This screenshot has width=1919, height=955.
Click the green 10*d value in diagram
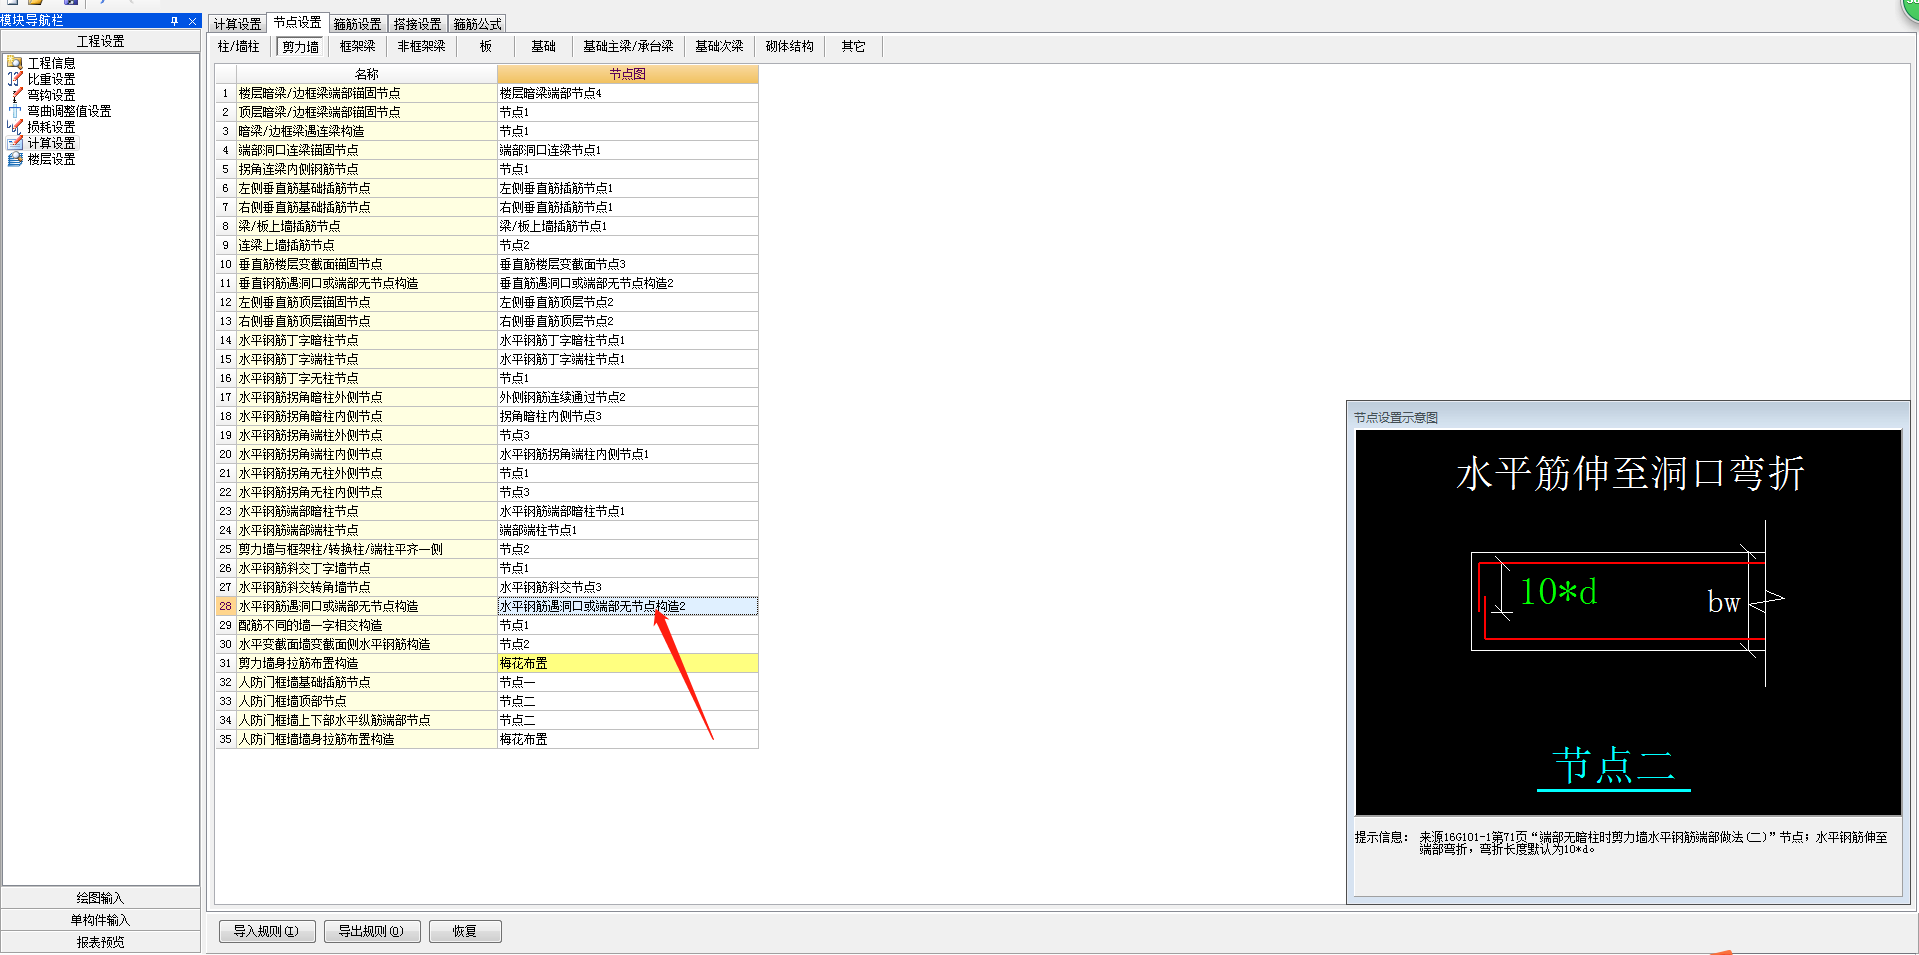point(1558,592)
